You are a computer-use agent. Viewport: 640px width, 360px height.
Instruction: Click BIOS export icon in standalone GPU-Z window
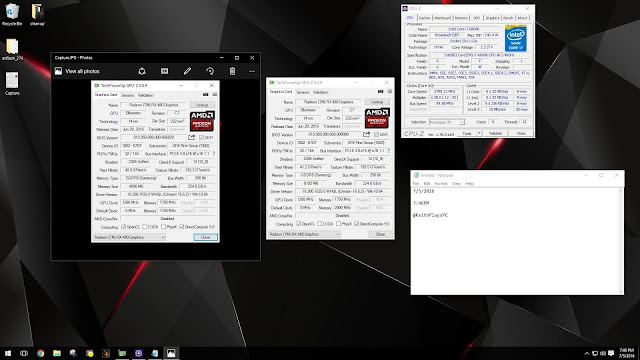[367, 134]
